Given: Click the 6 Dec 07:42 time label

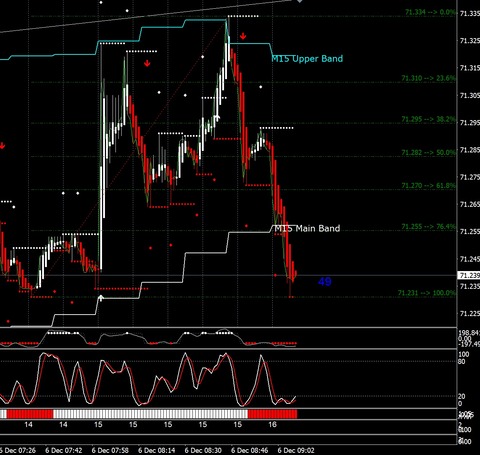Looking at the screenshot, I should click(64, 450).
